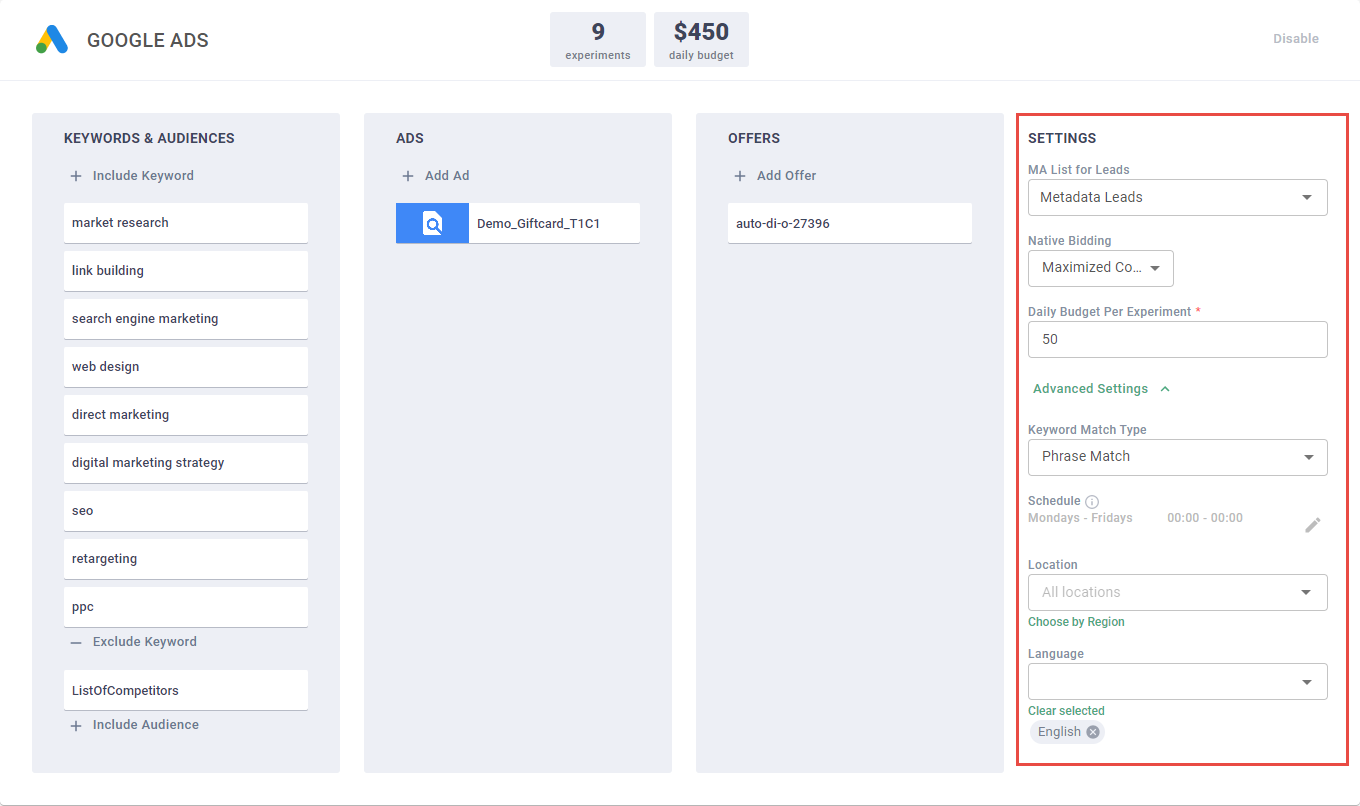Open the MA List for Leads dropdown
Image resolution: width=1360 pixels, height=806 pixels.
point(1177,198)
